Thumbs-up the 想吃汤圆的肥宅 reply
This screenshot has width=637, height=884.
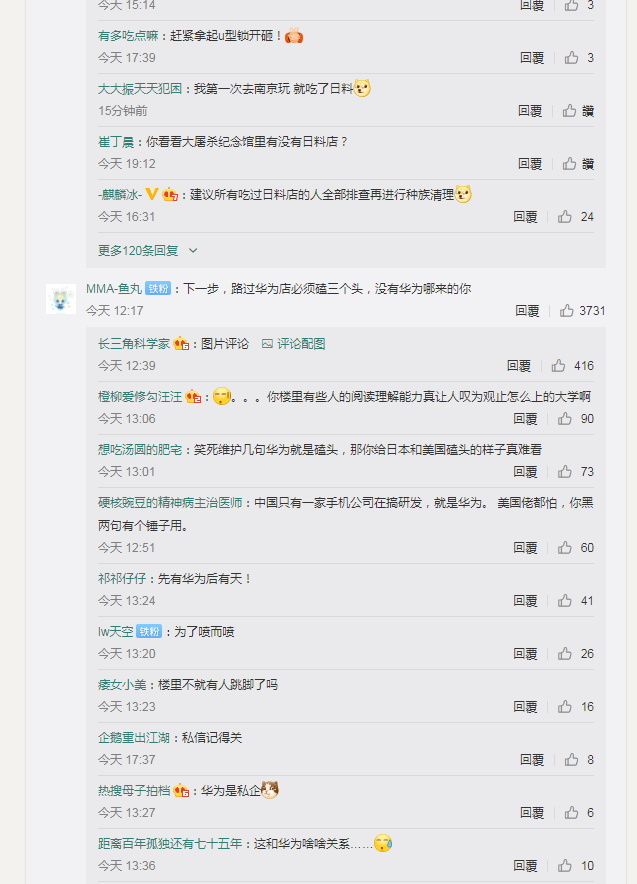pyautogui.click(x=565, y=471)
